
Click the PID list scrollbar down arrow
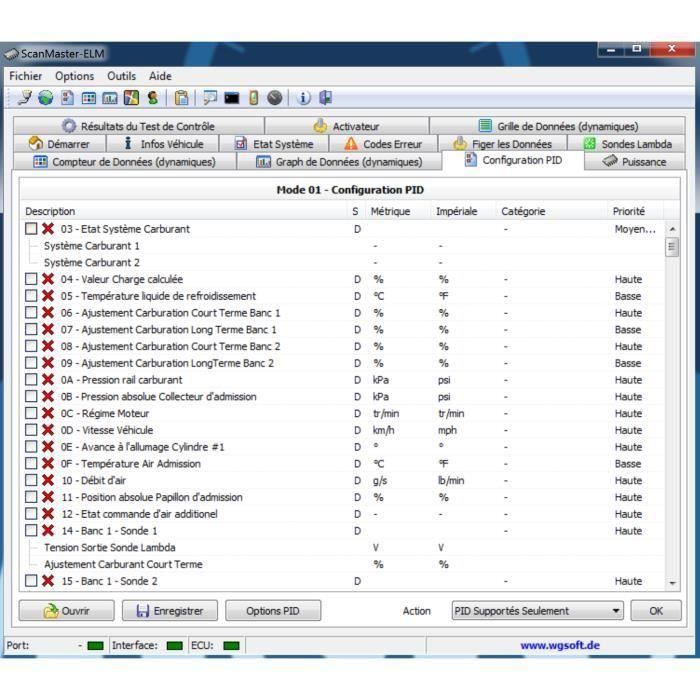(x=672, y=583)
